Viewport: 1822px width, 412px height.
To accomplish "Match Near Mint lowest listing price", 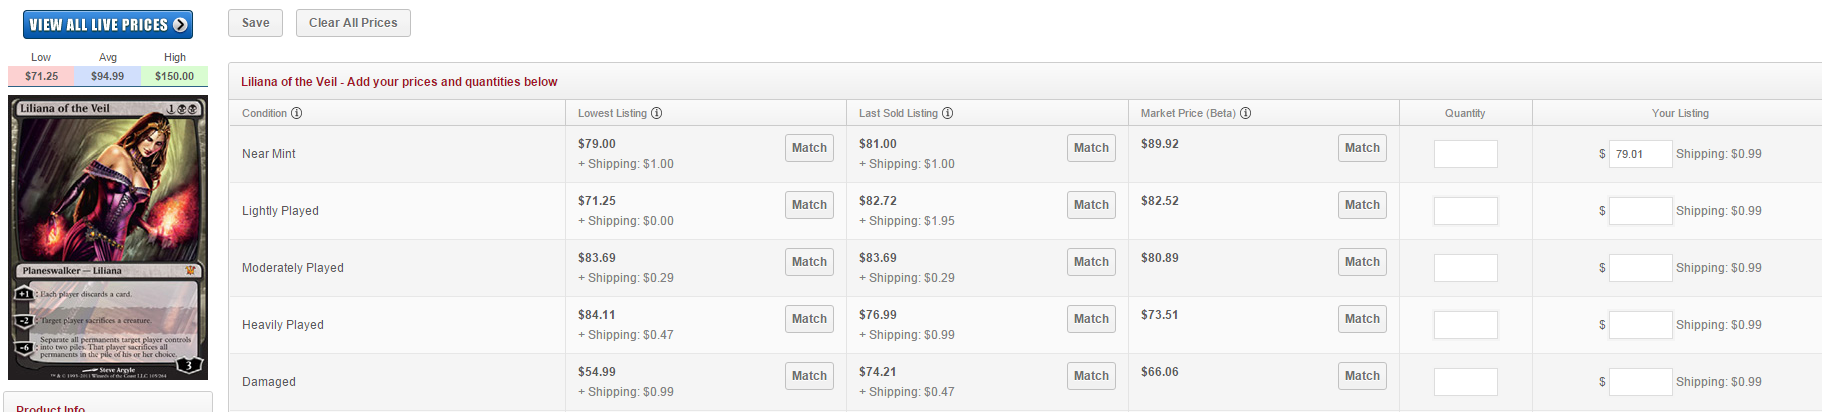I will coord(809,148).
